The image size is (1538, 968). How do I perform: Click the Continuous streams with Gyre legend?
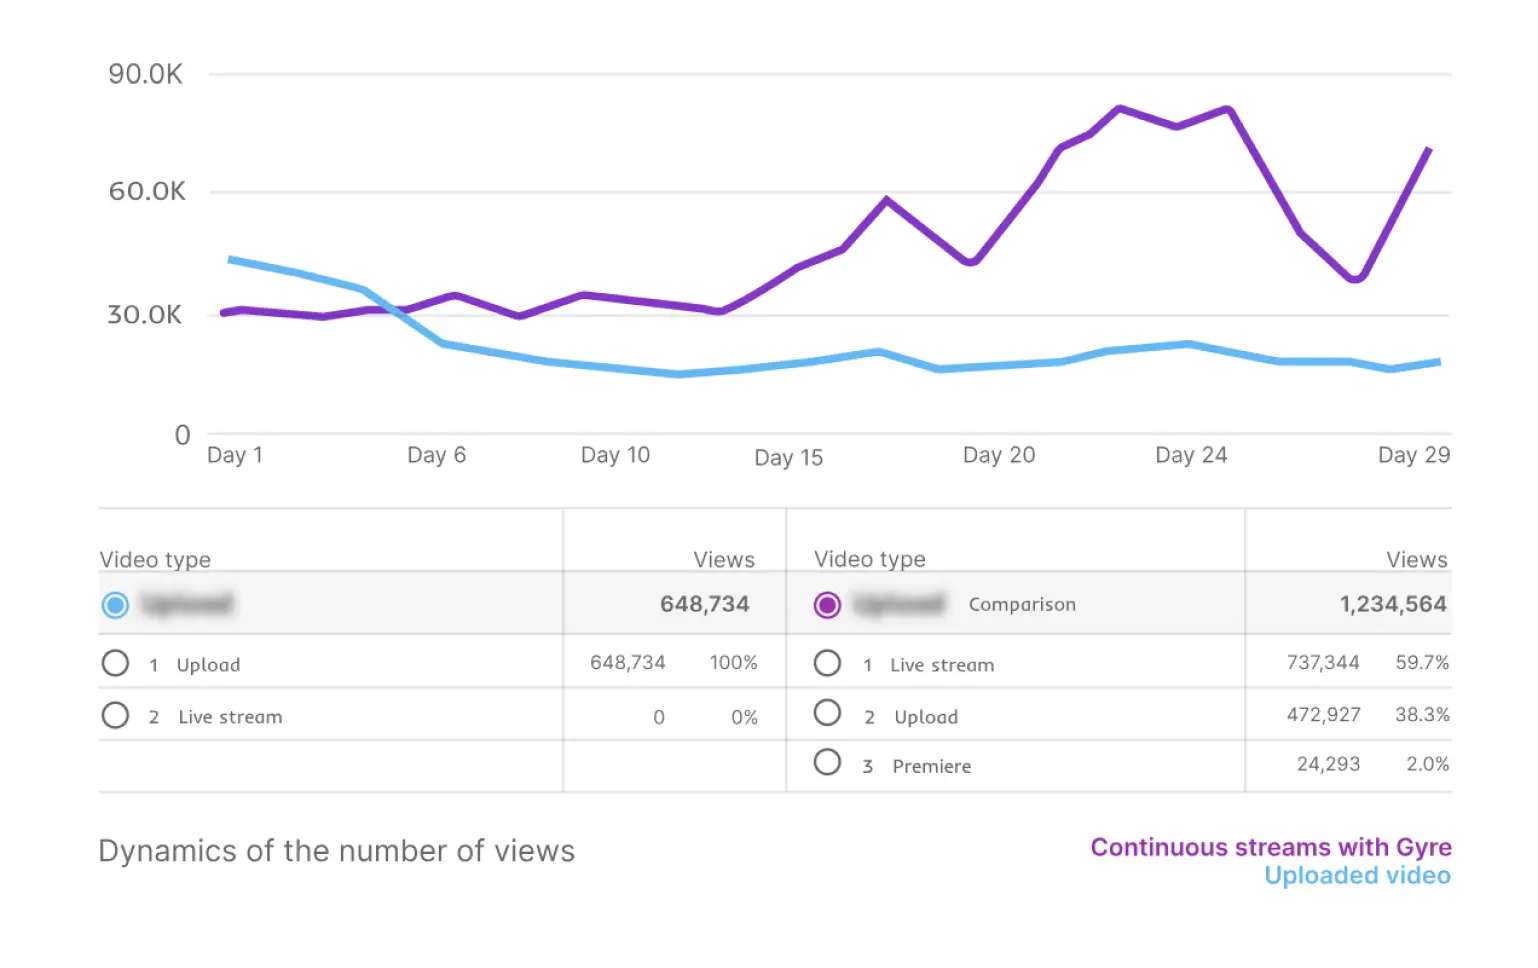point(1270,847)
